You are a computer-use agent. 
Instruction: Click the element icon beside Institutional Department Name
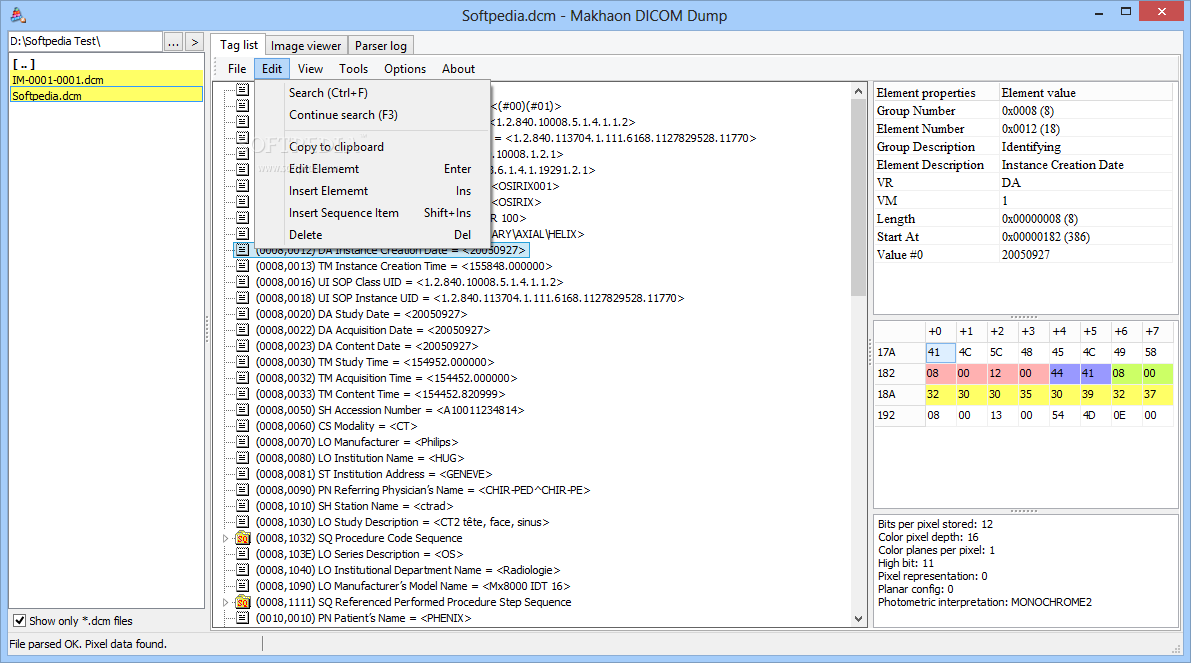coord(242,569)
